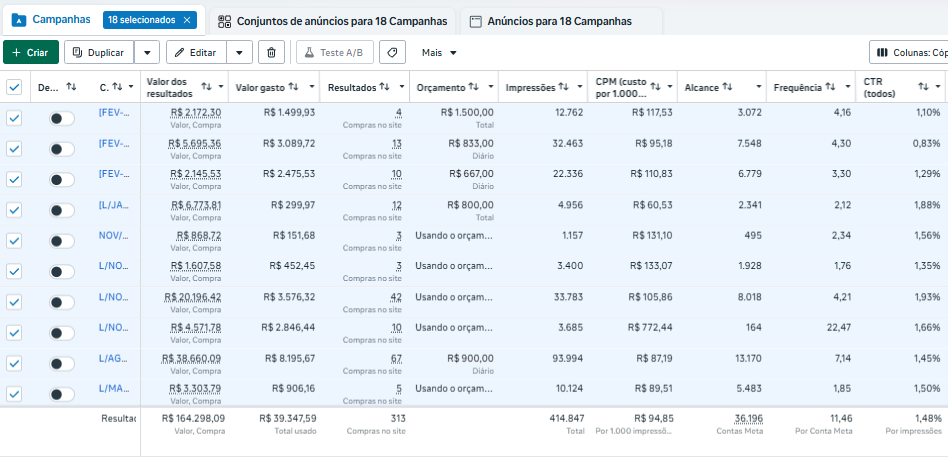Sort by Valor dos resultados arrows

click(x=206, y=87)
